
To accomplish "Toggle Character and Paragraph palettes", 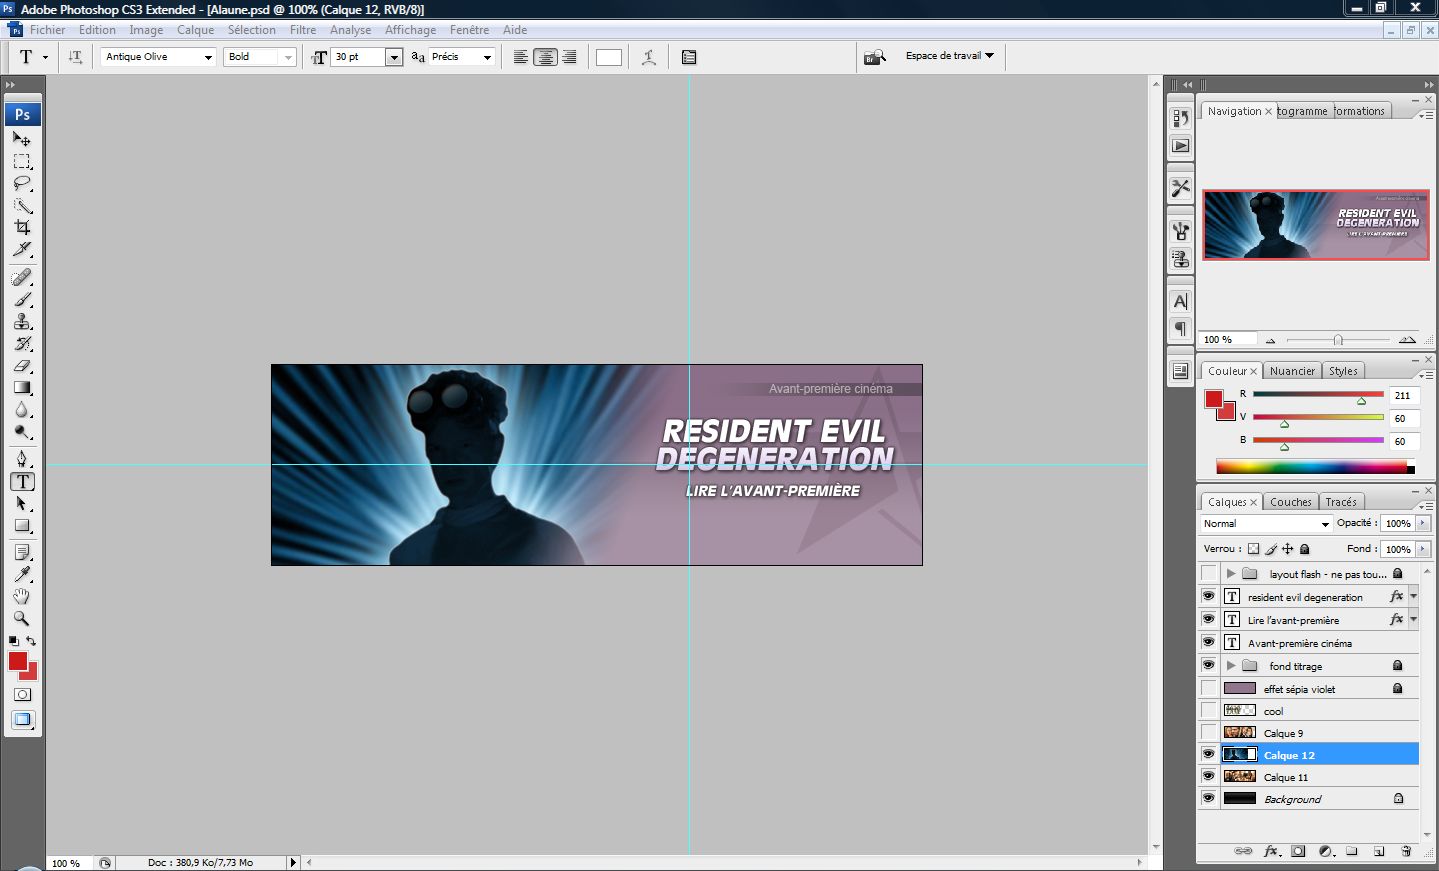I will tap(689, 57).
